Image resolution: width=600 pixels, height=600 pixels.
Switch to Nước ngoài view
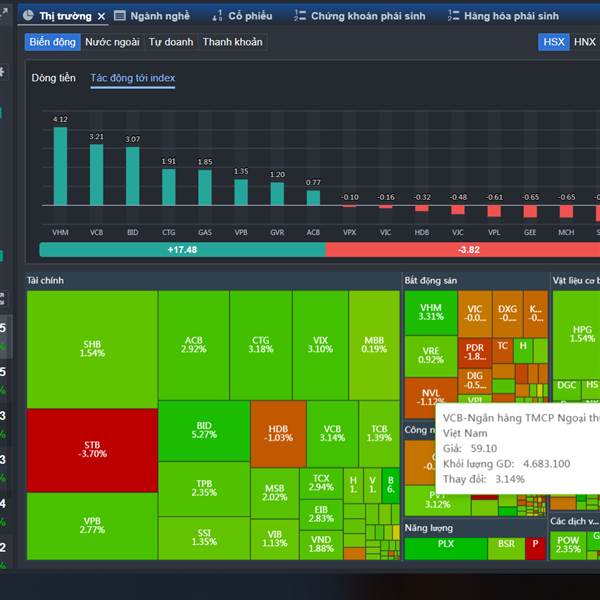tap(112, 42)
